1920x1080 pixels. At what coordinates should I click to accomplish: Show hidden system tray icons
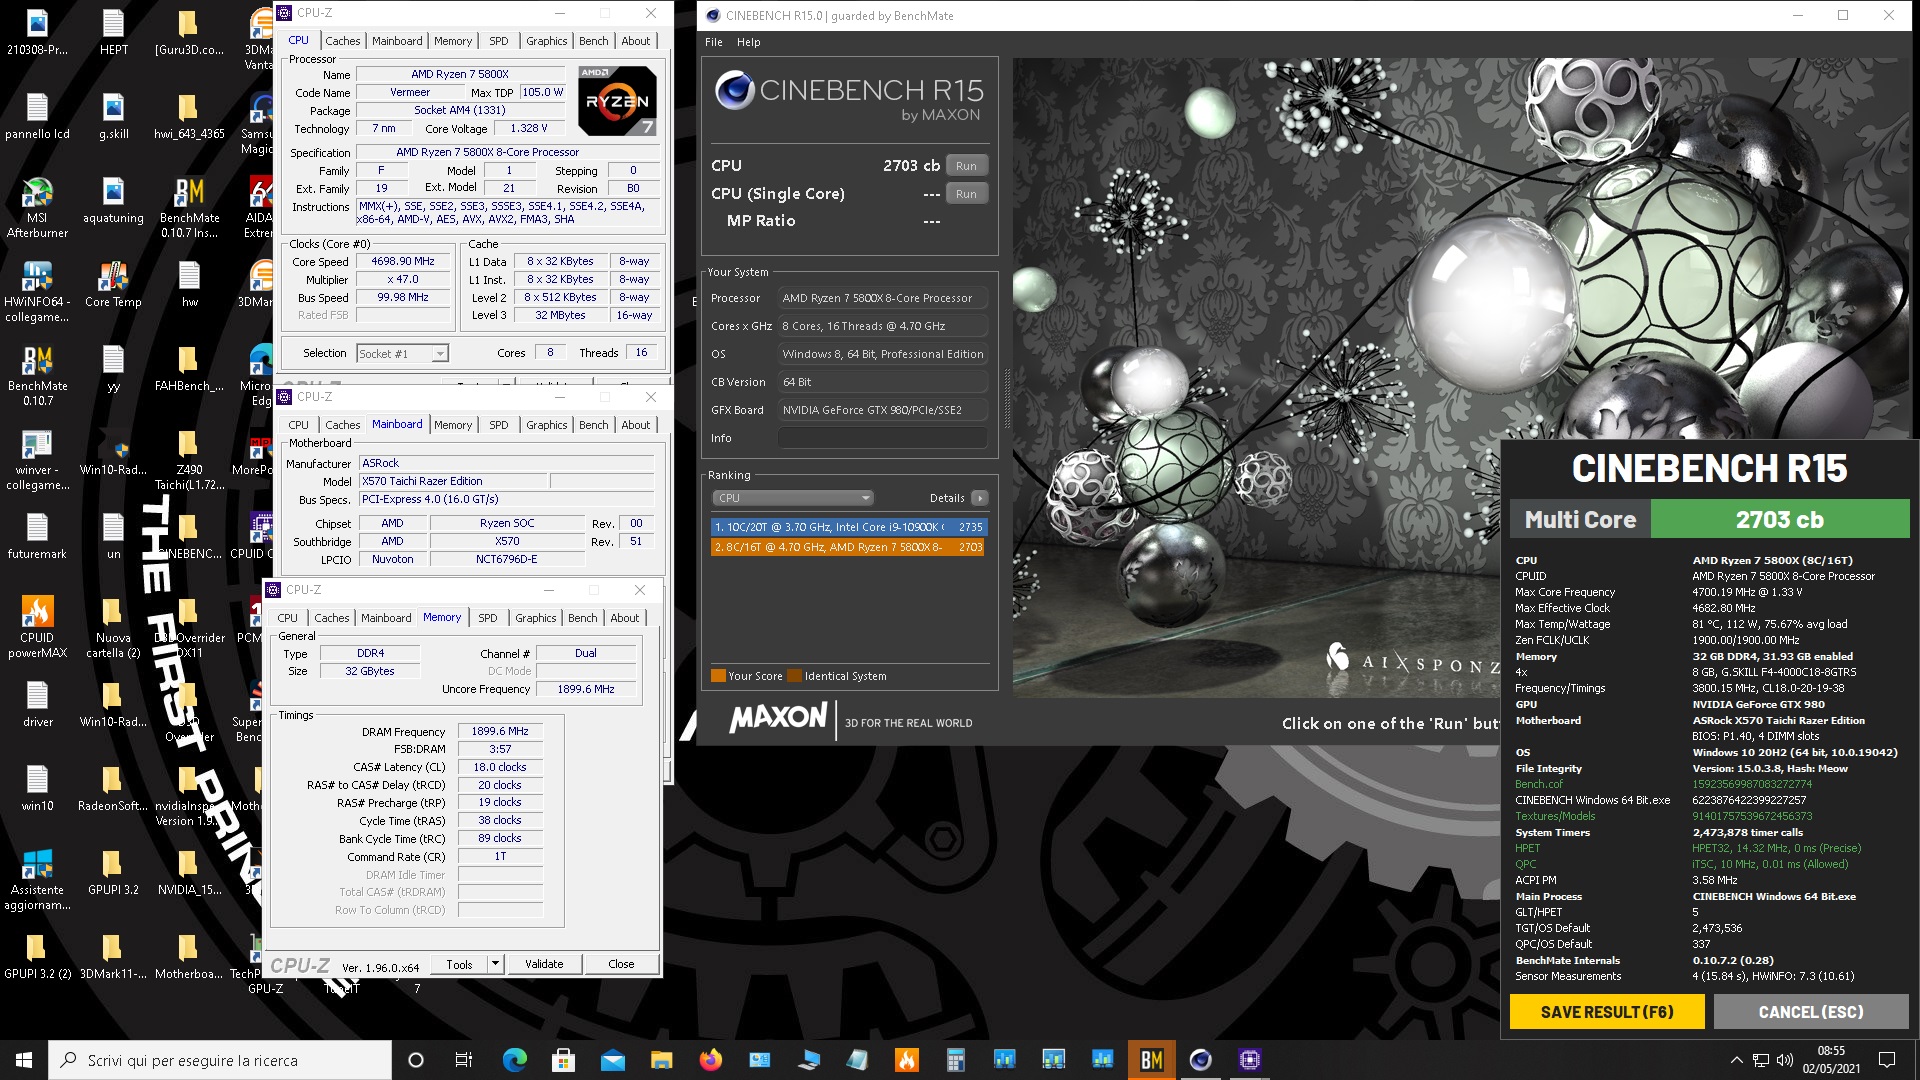(1737, 1060)
